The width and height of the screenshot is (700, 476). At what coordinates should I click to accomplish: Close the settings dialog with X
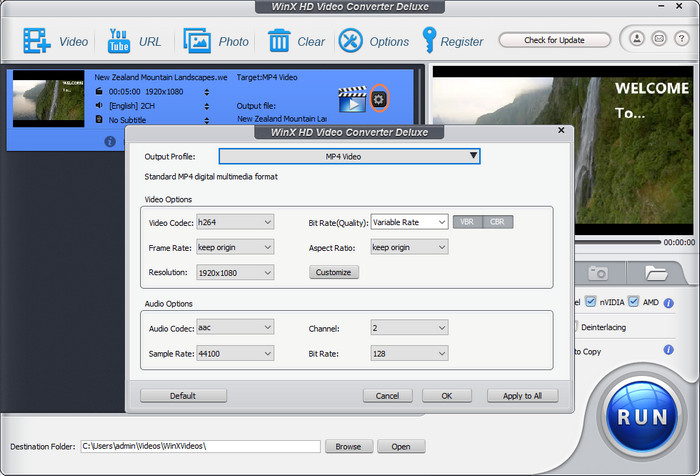pos(561,130)
